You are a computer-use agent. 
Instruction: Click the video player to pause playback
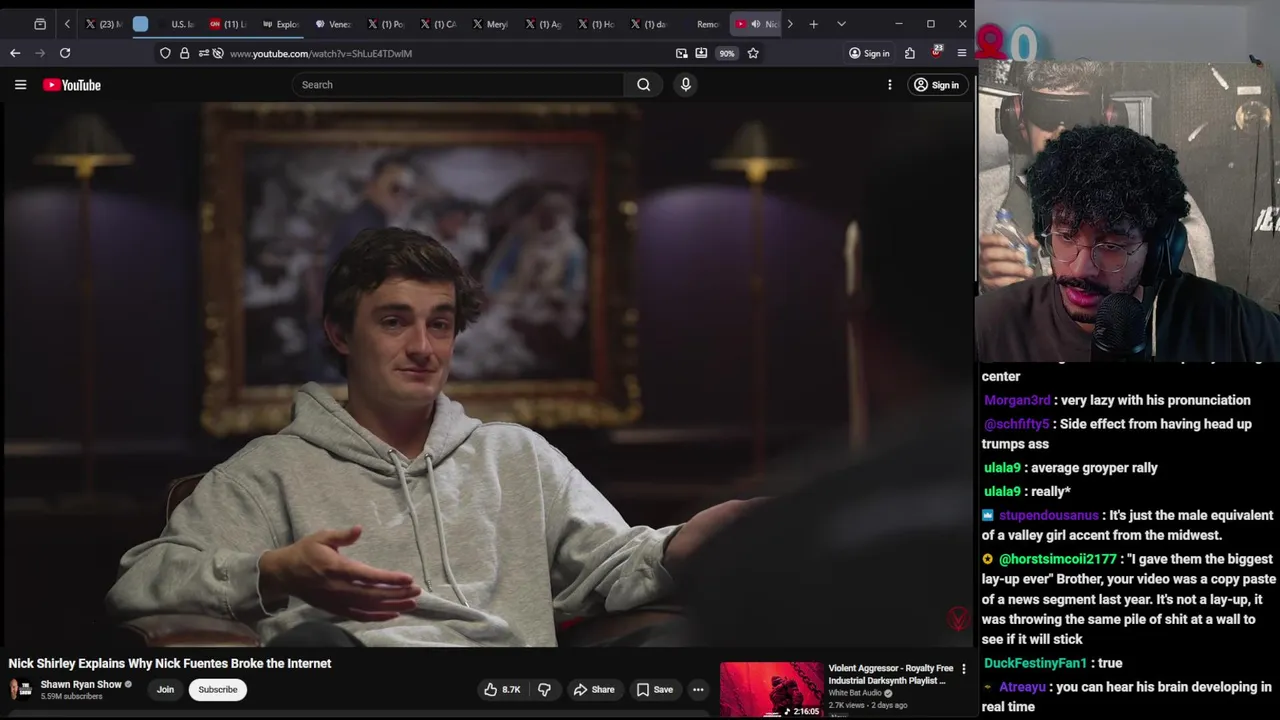486,375
